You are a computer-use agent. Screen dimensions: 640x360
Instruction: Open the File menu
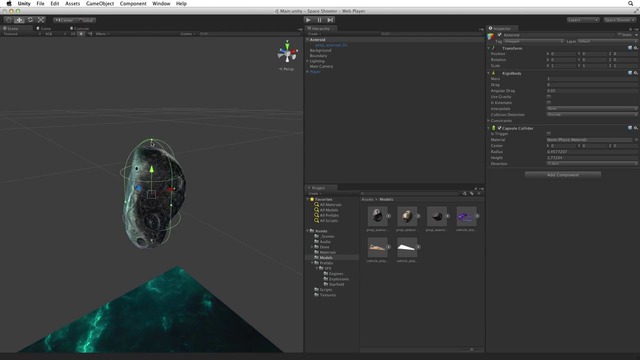click(x=40, y=3)
